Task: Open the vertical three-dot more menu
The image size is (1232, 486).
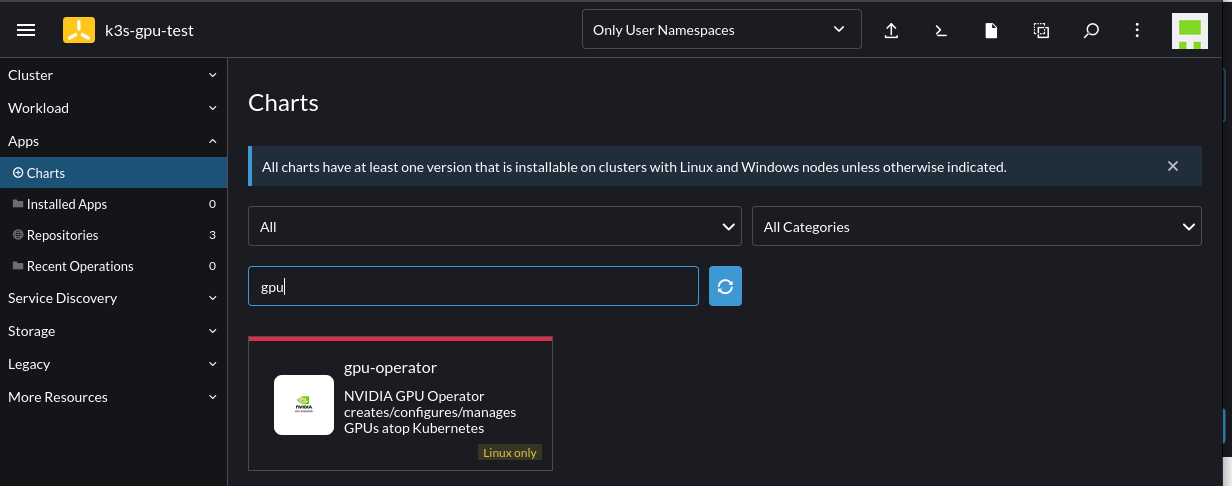Action: tap(1137, 30)
